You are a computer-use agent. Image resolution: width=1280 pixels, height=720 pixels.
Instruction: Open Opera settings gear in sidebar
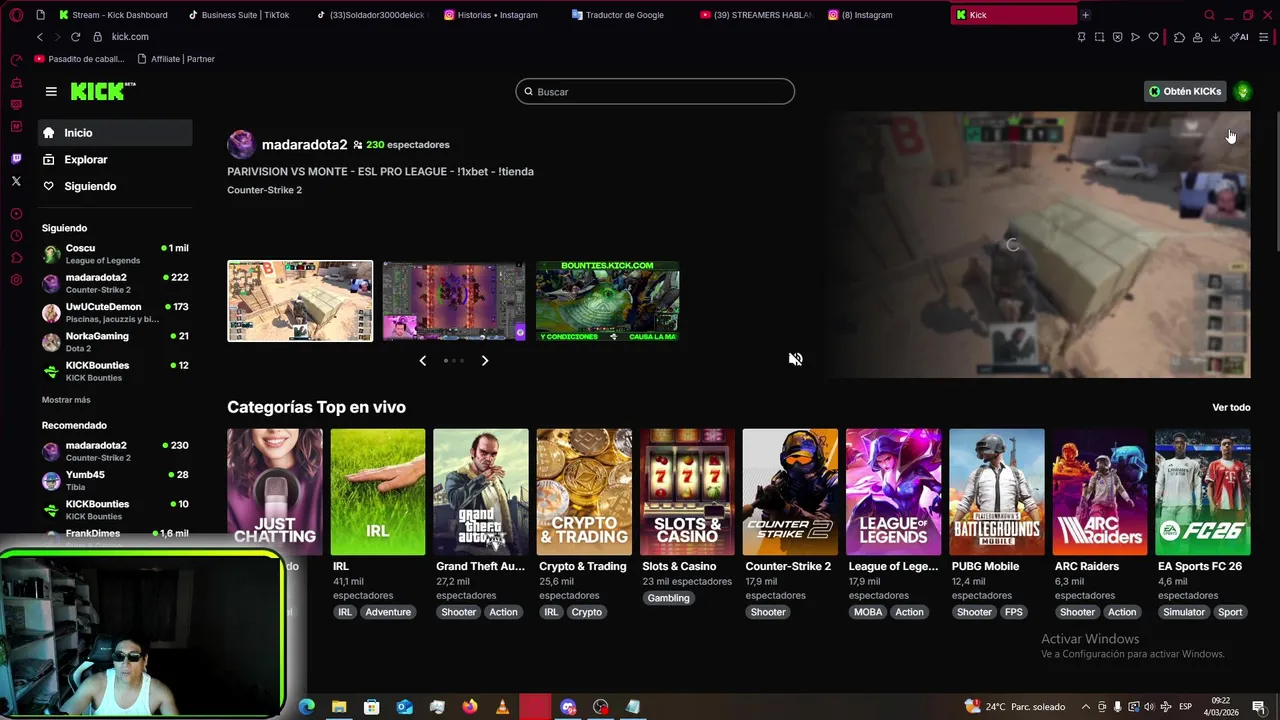click(x=16, y=280)
